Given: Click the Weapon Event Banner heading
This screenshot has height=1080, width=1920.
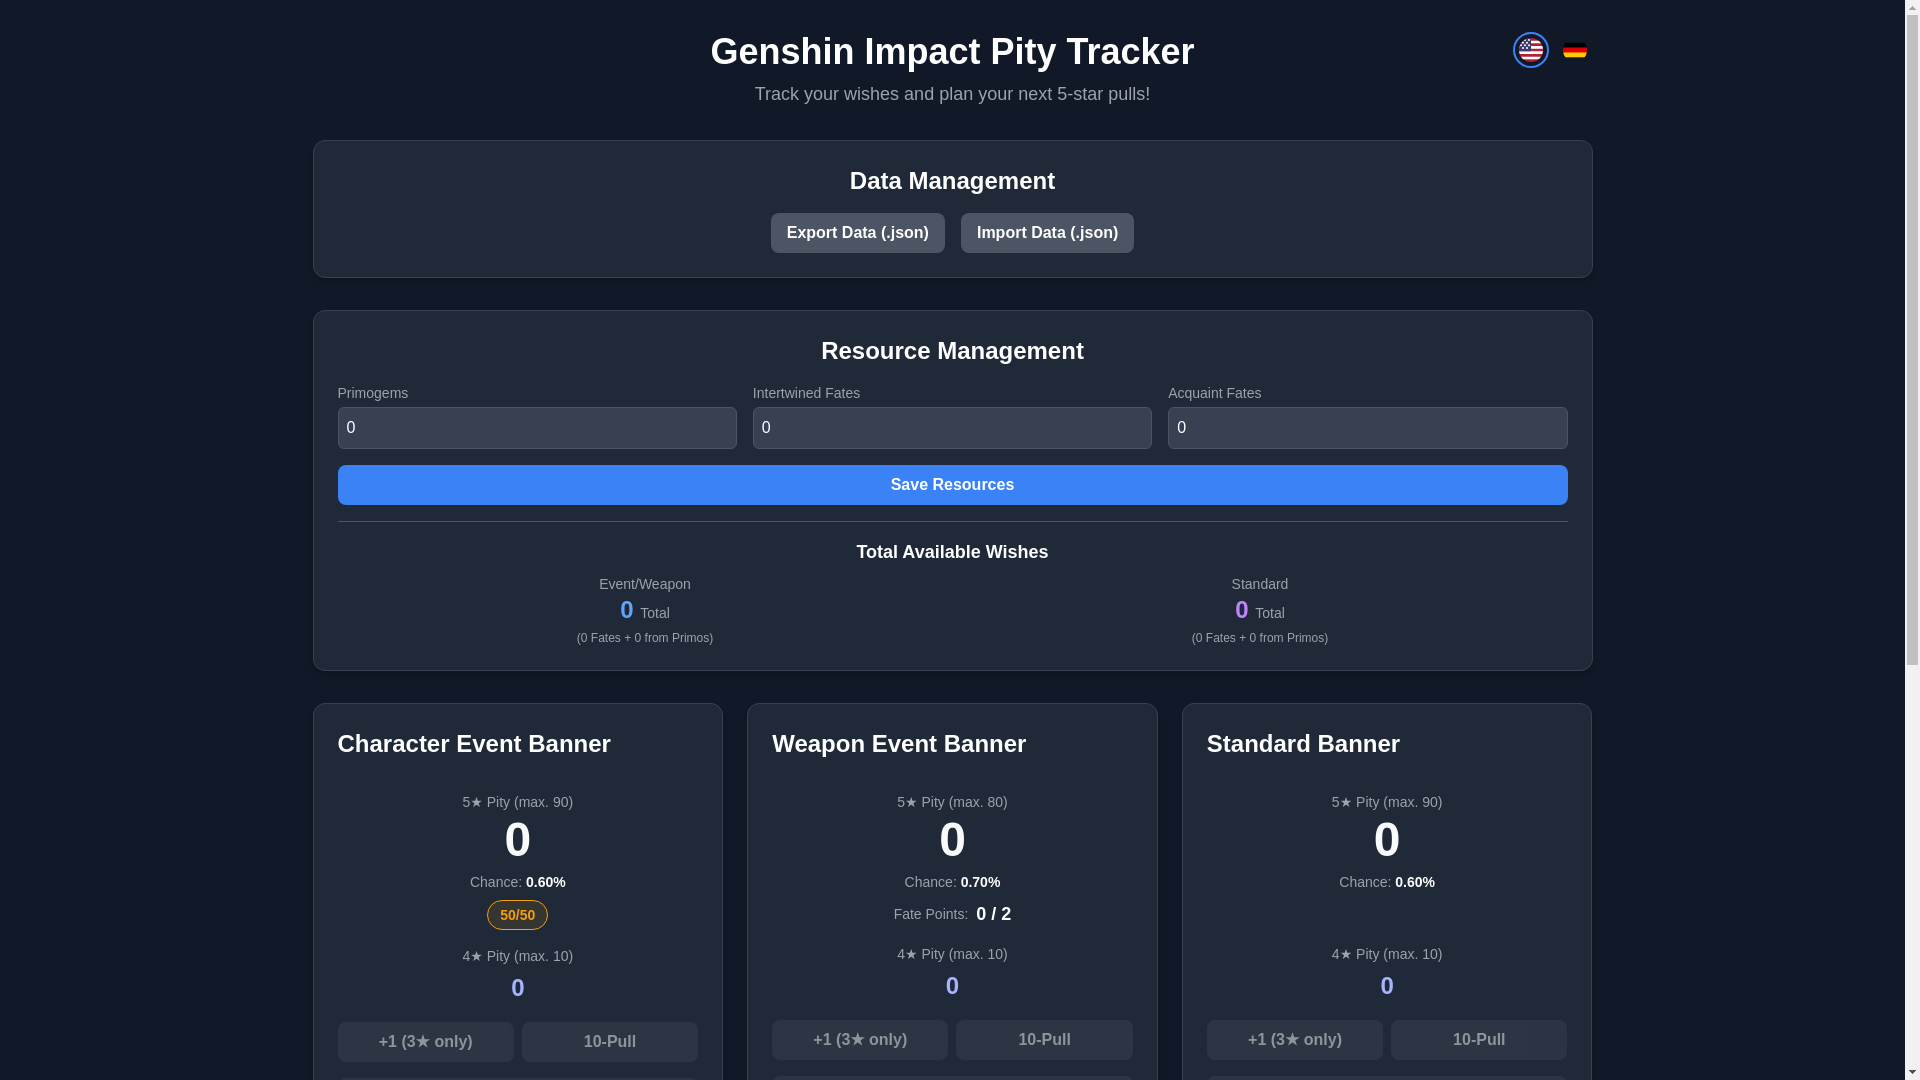Looking at the screenshot, I should click(899, 744).
